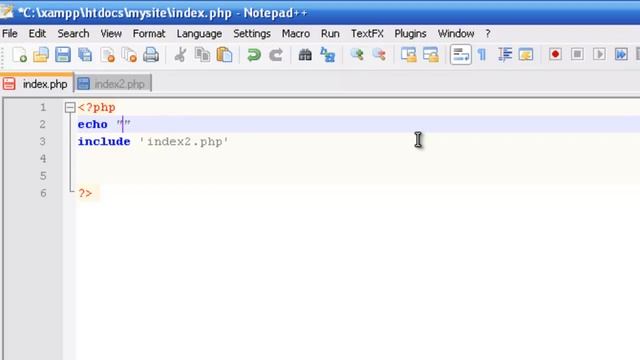Viewport: 640px width, 360px height.
Task: Run macro multiple times
Action: tap(621, 54)
